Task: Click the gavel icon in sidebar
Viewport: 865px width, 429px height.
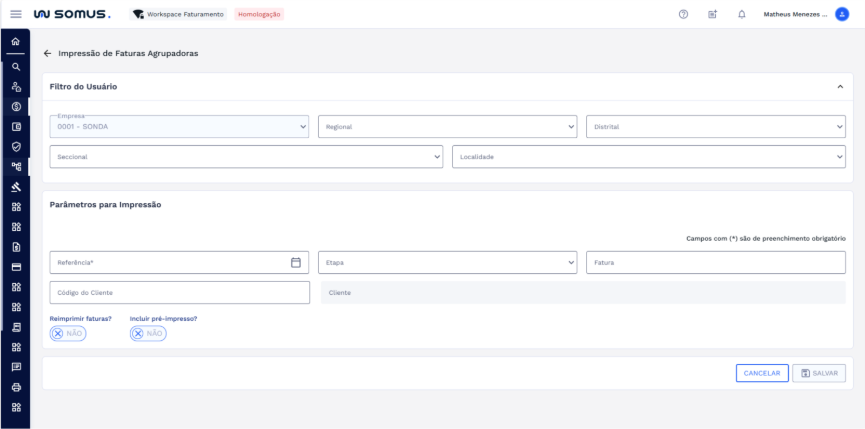Action: point(15,186)
